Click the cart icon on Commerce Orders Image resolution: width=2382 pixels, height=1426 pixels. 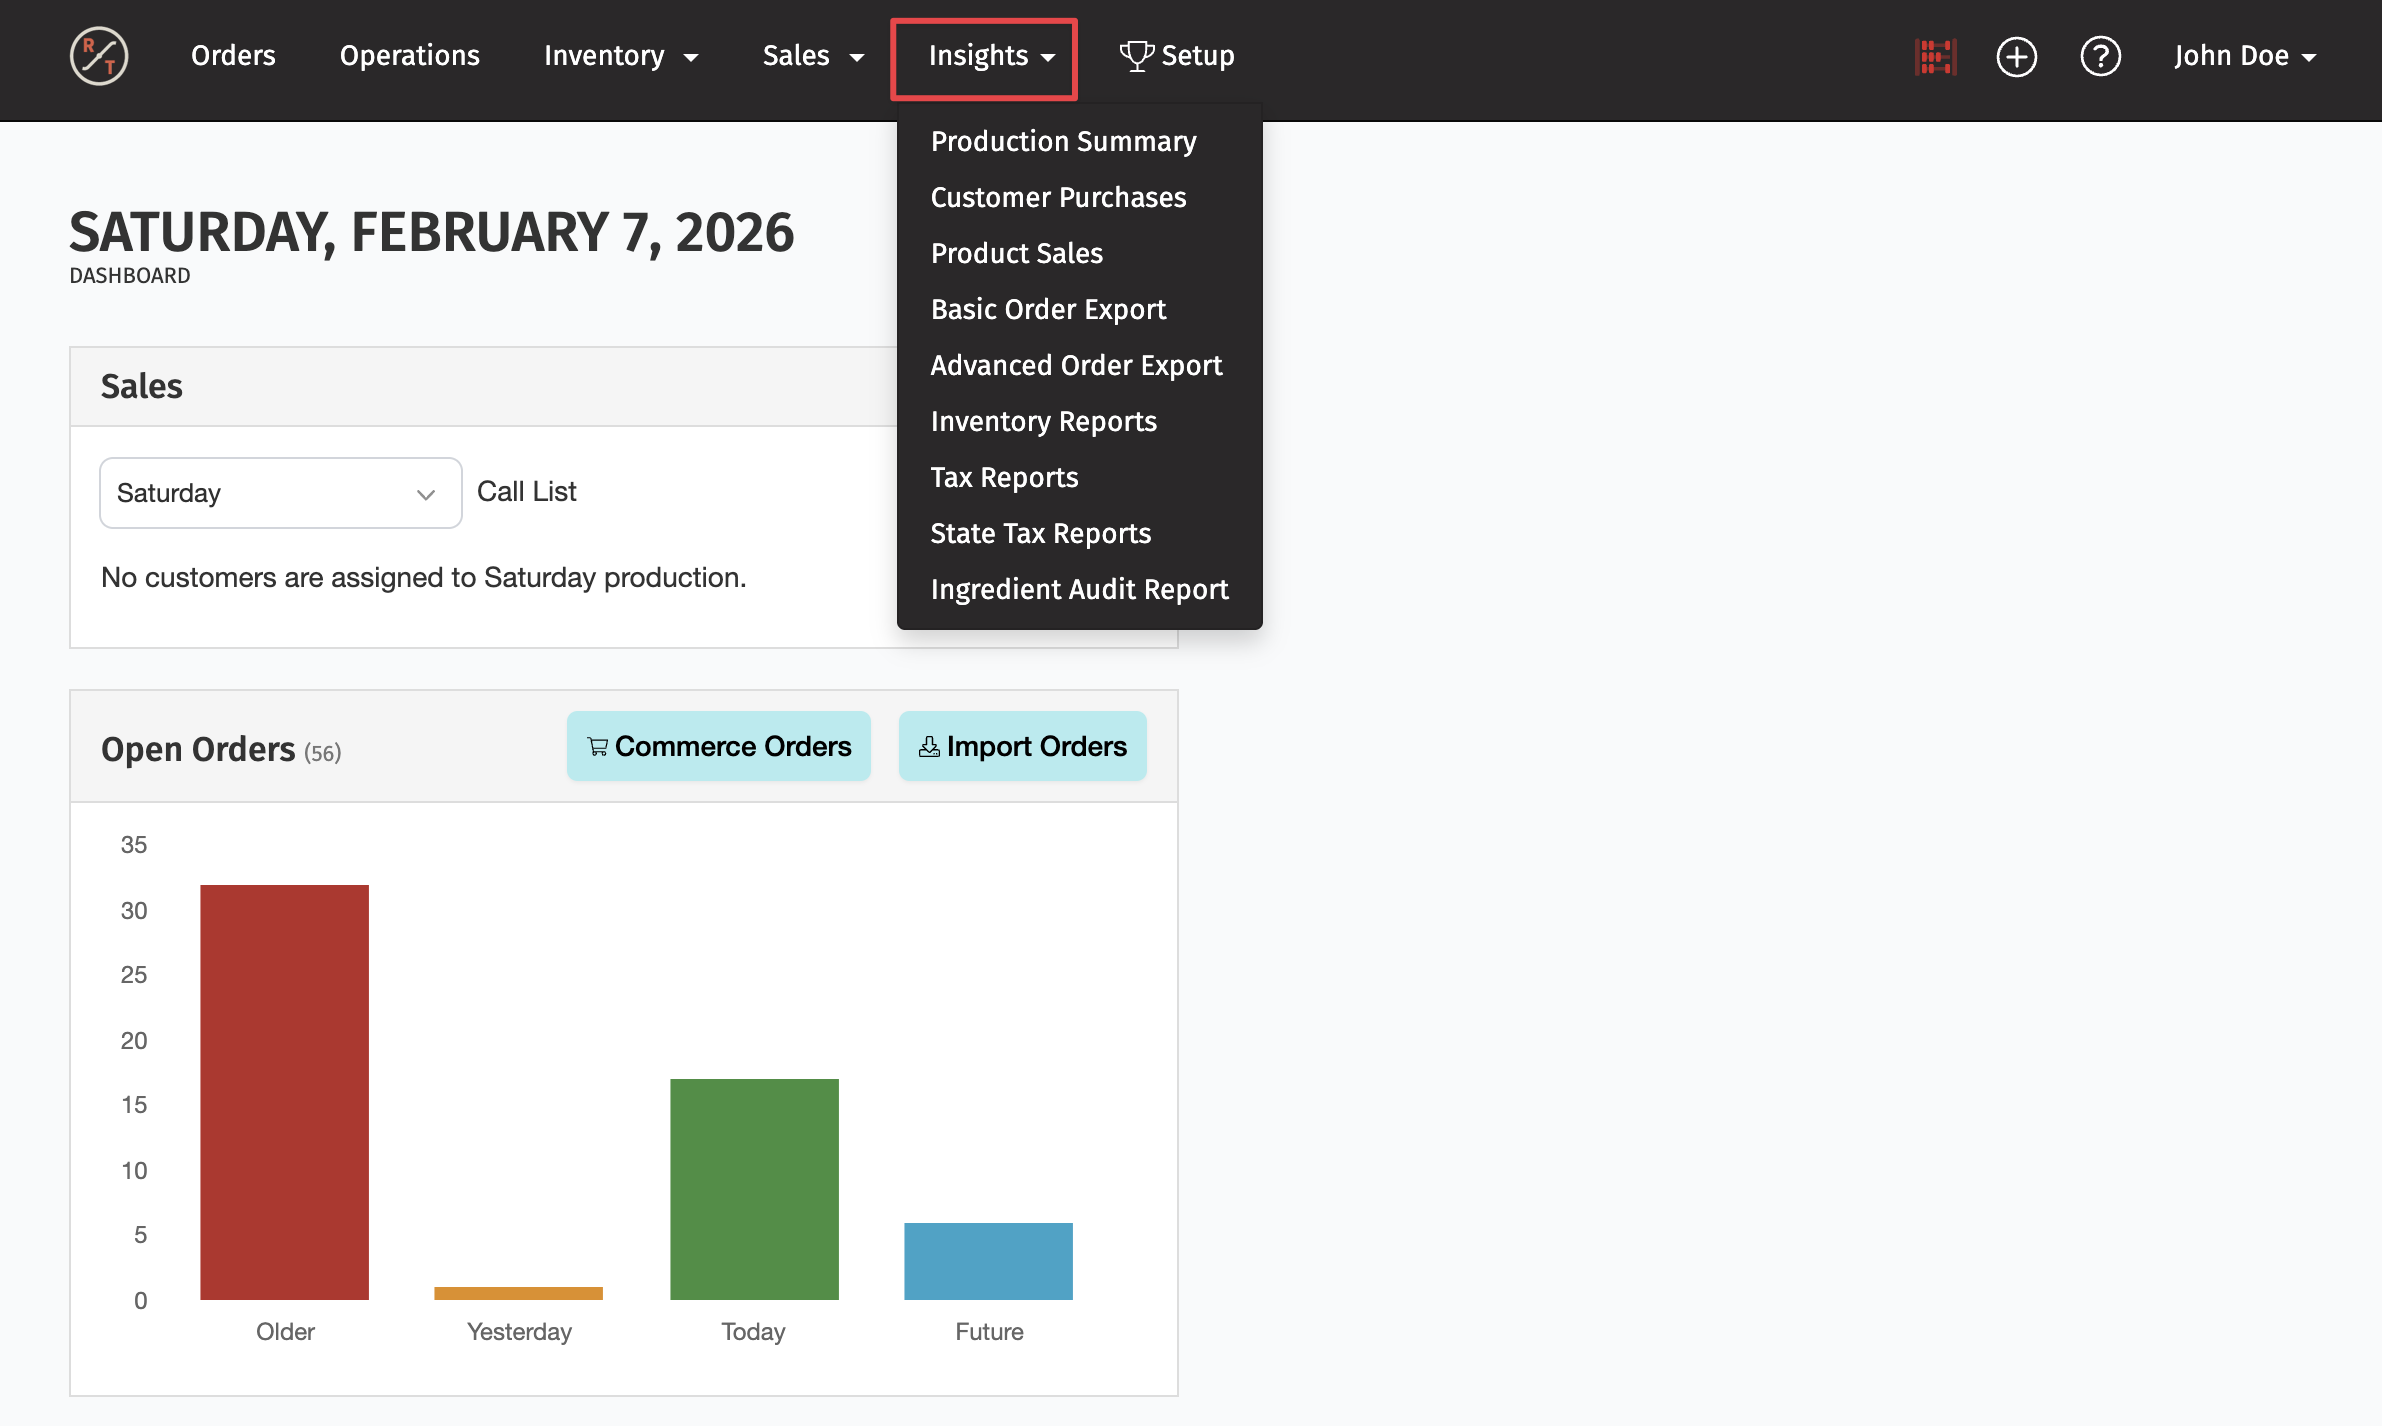(598, 746)
